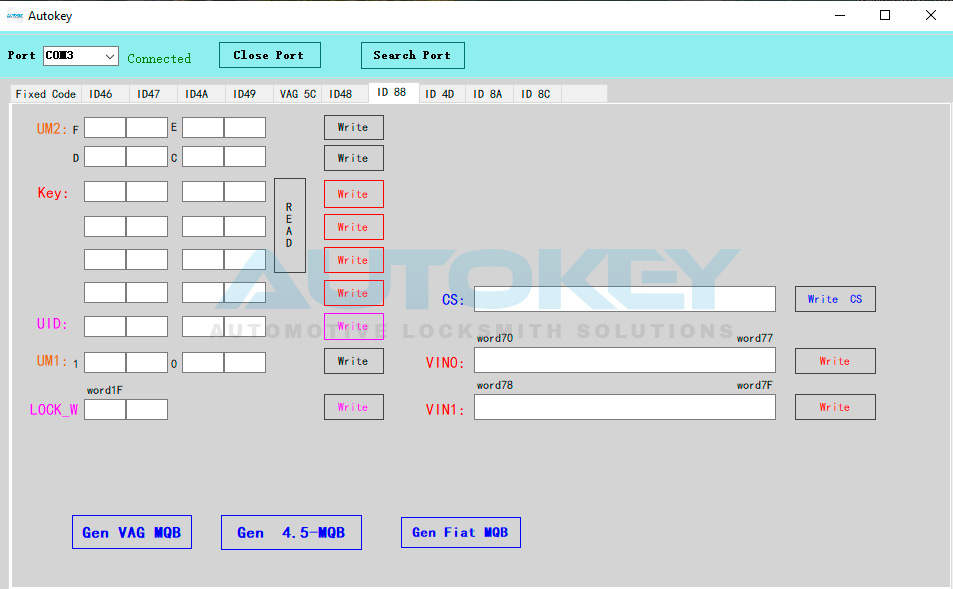Click the VIN1 input field
This screenshot has width=953, height=589.
click(x=625, y=407)
